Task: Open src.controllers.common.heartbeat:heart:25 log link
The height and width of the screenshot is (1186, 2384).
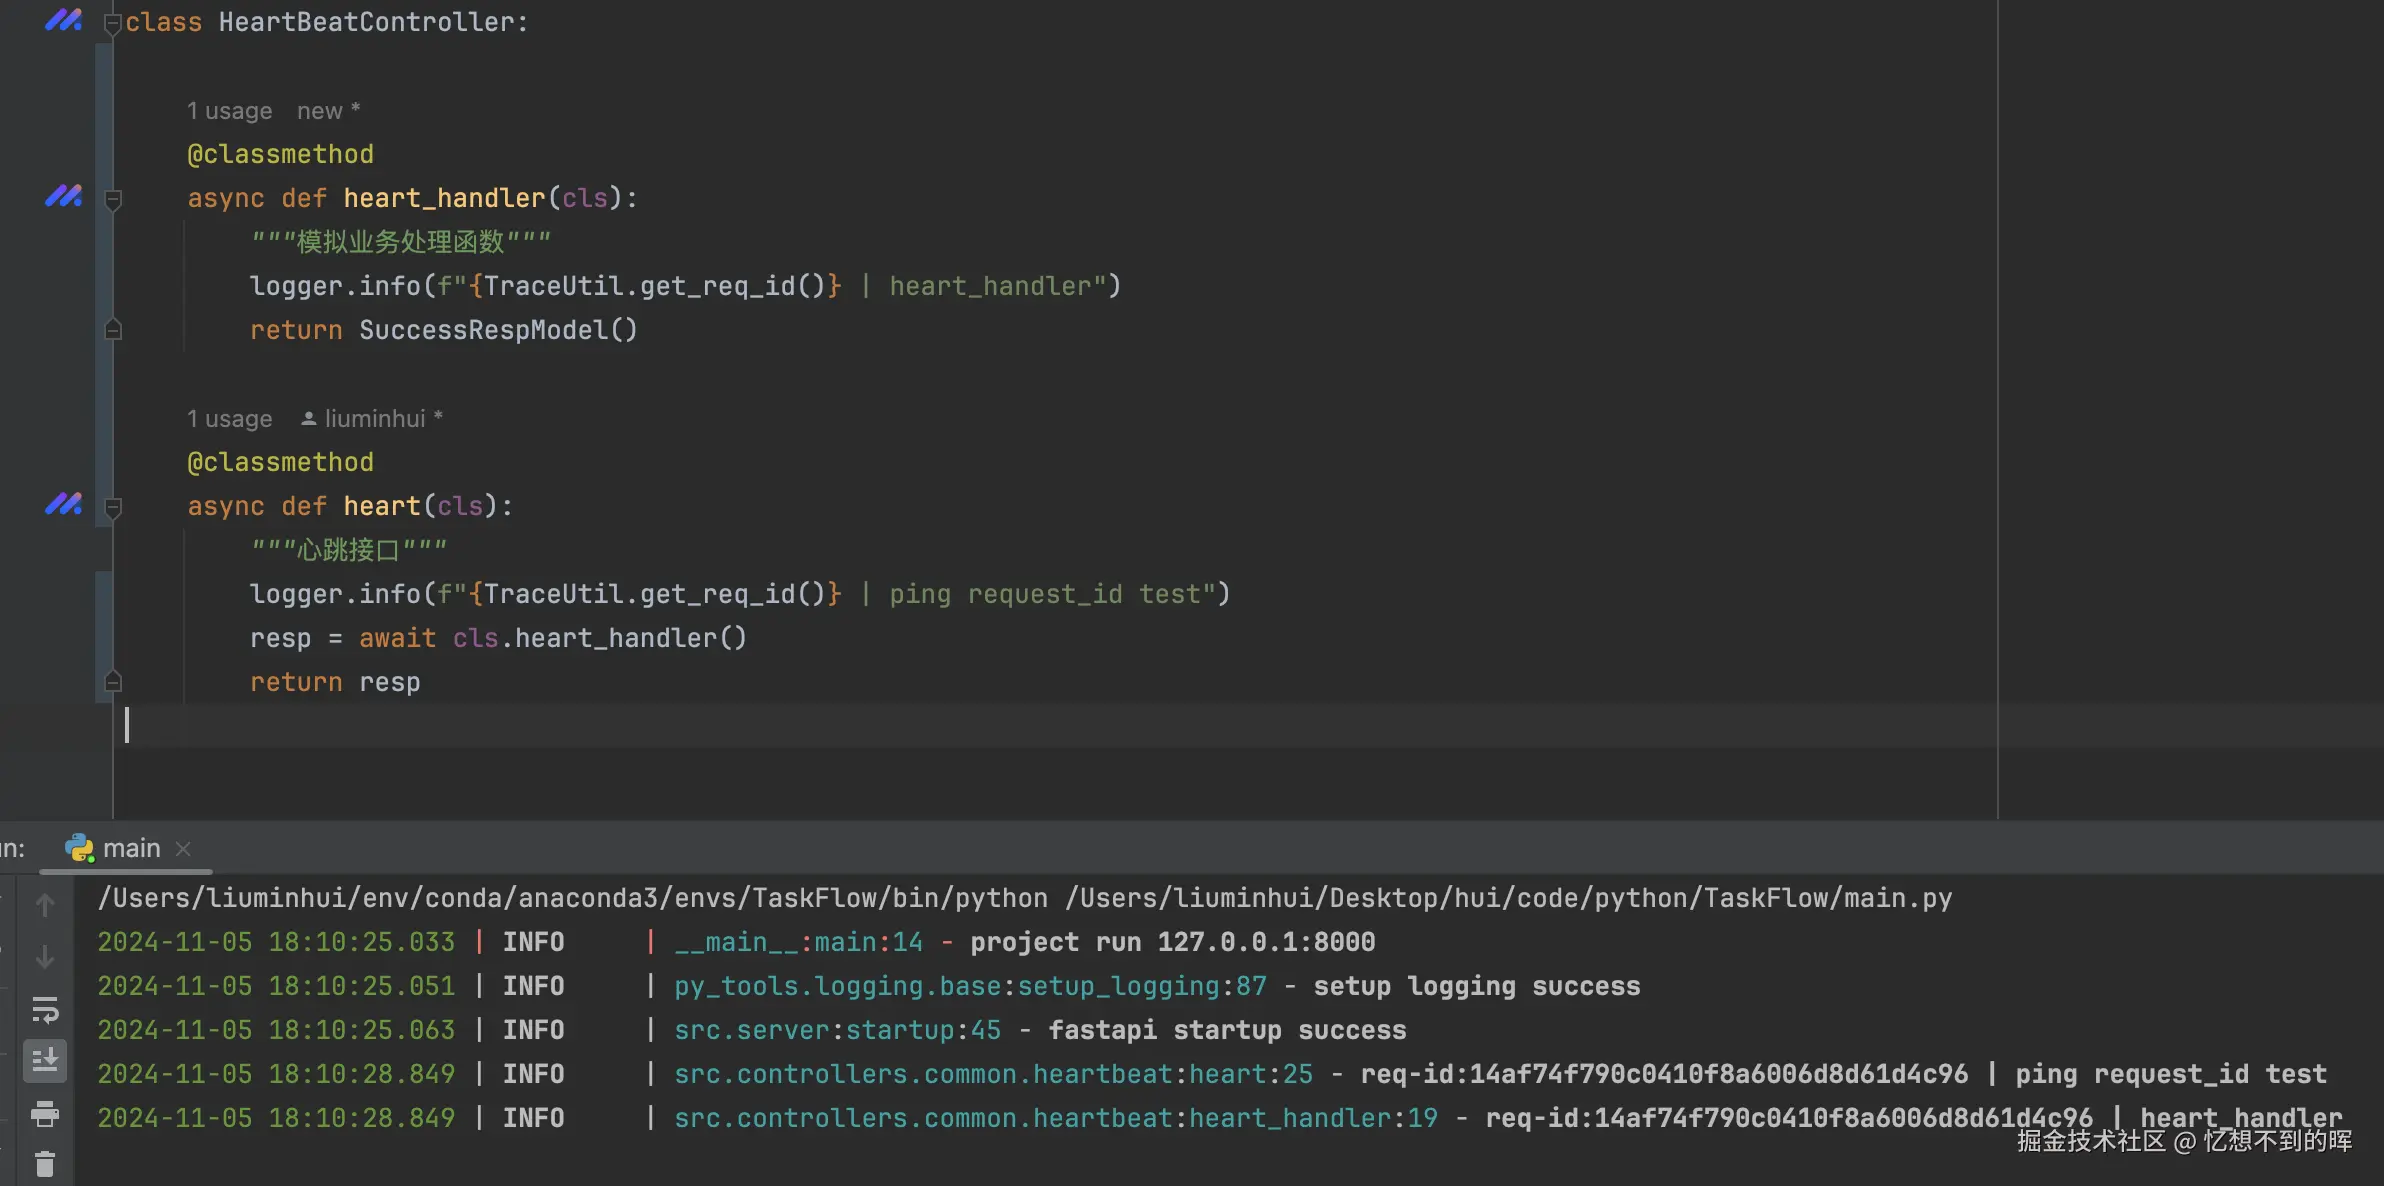Action: [992, 1074]
